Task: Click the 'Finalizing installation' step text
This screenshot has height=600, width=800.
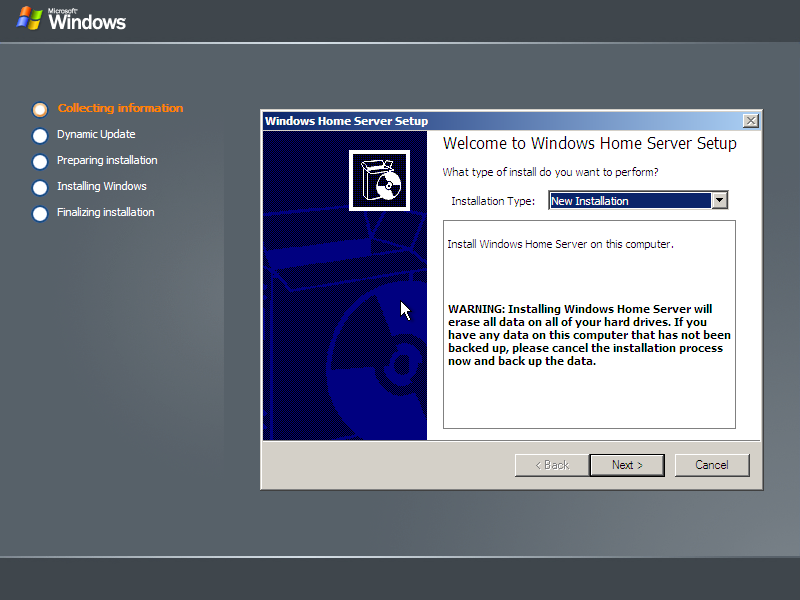Action: point(106,212)
